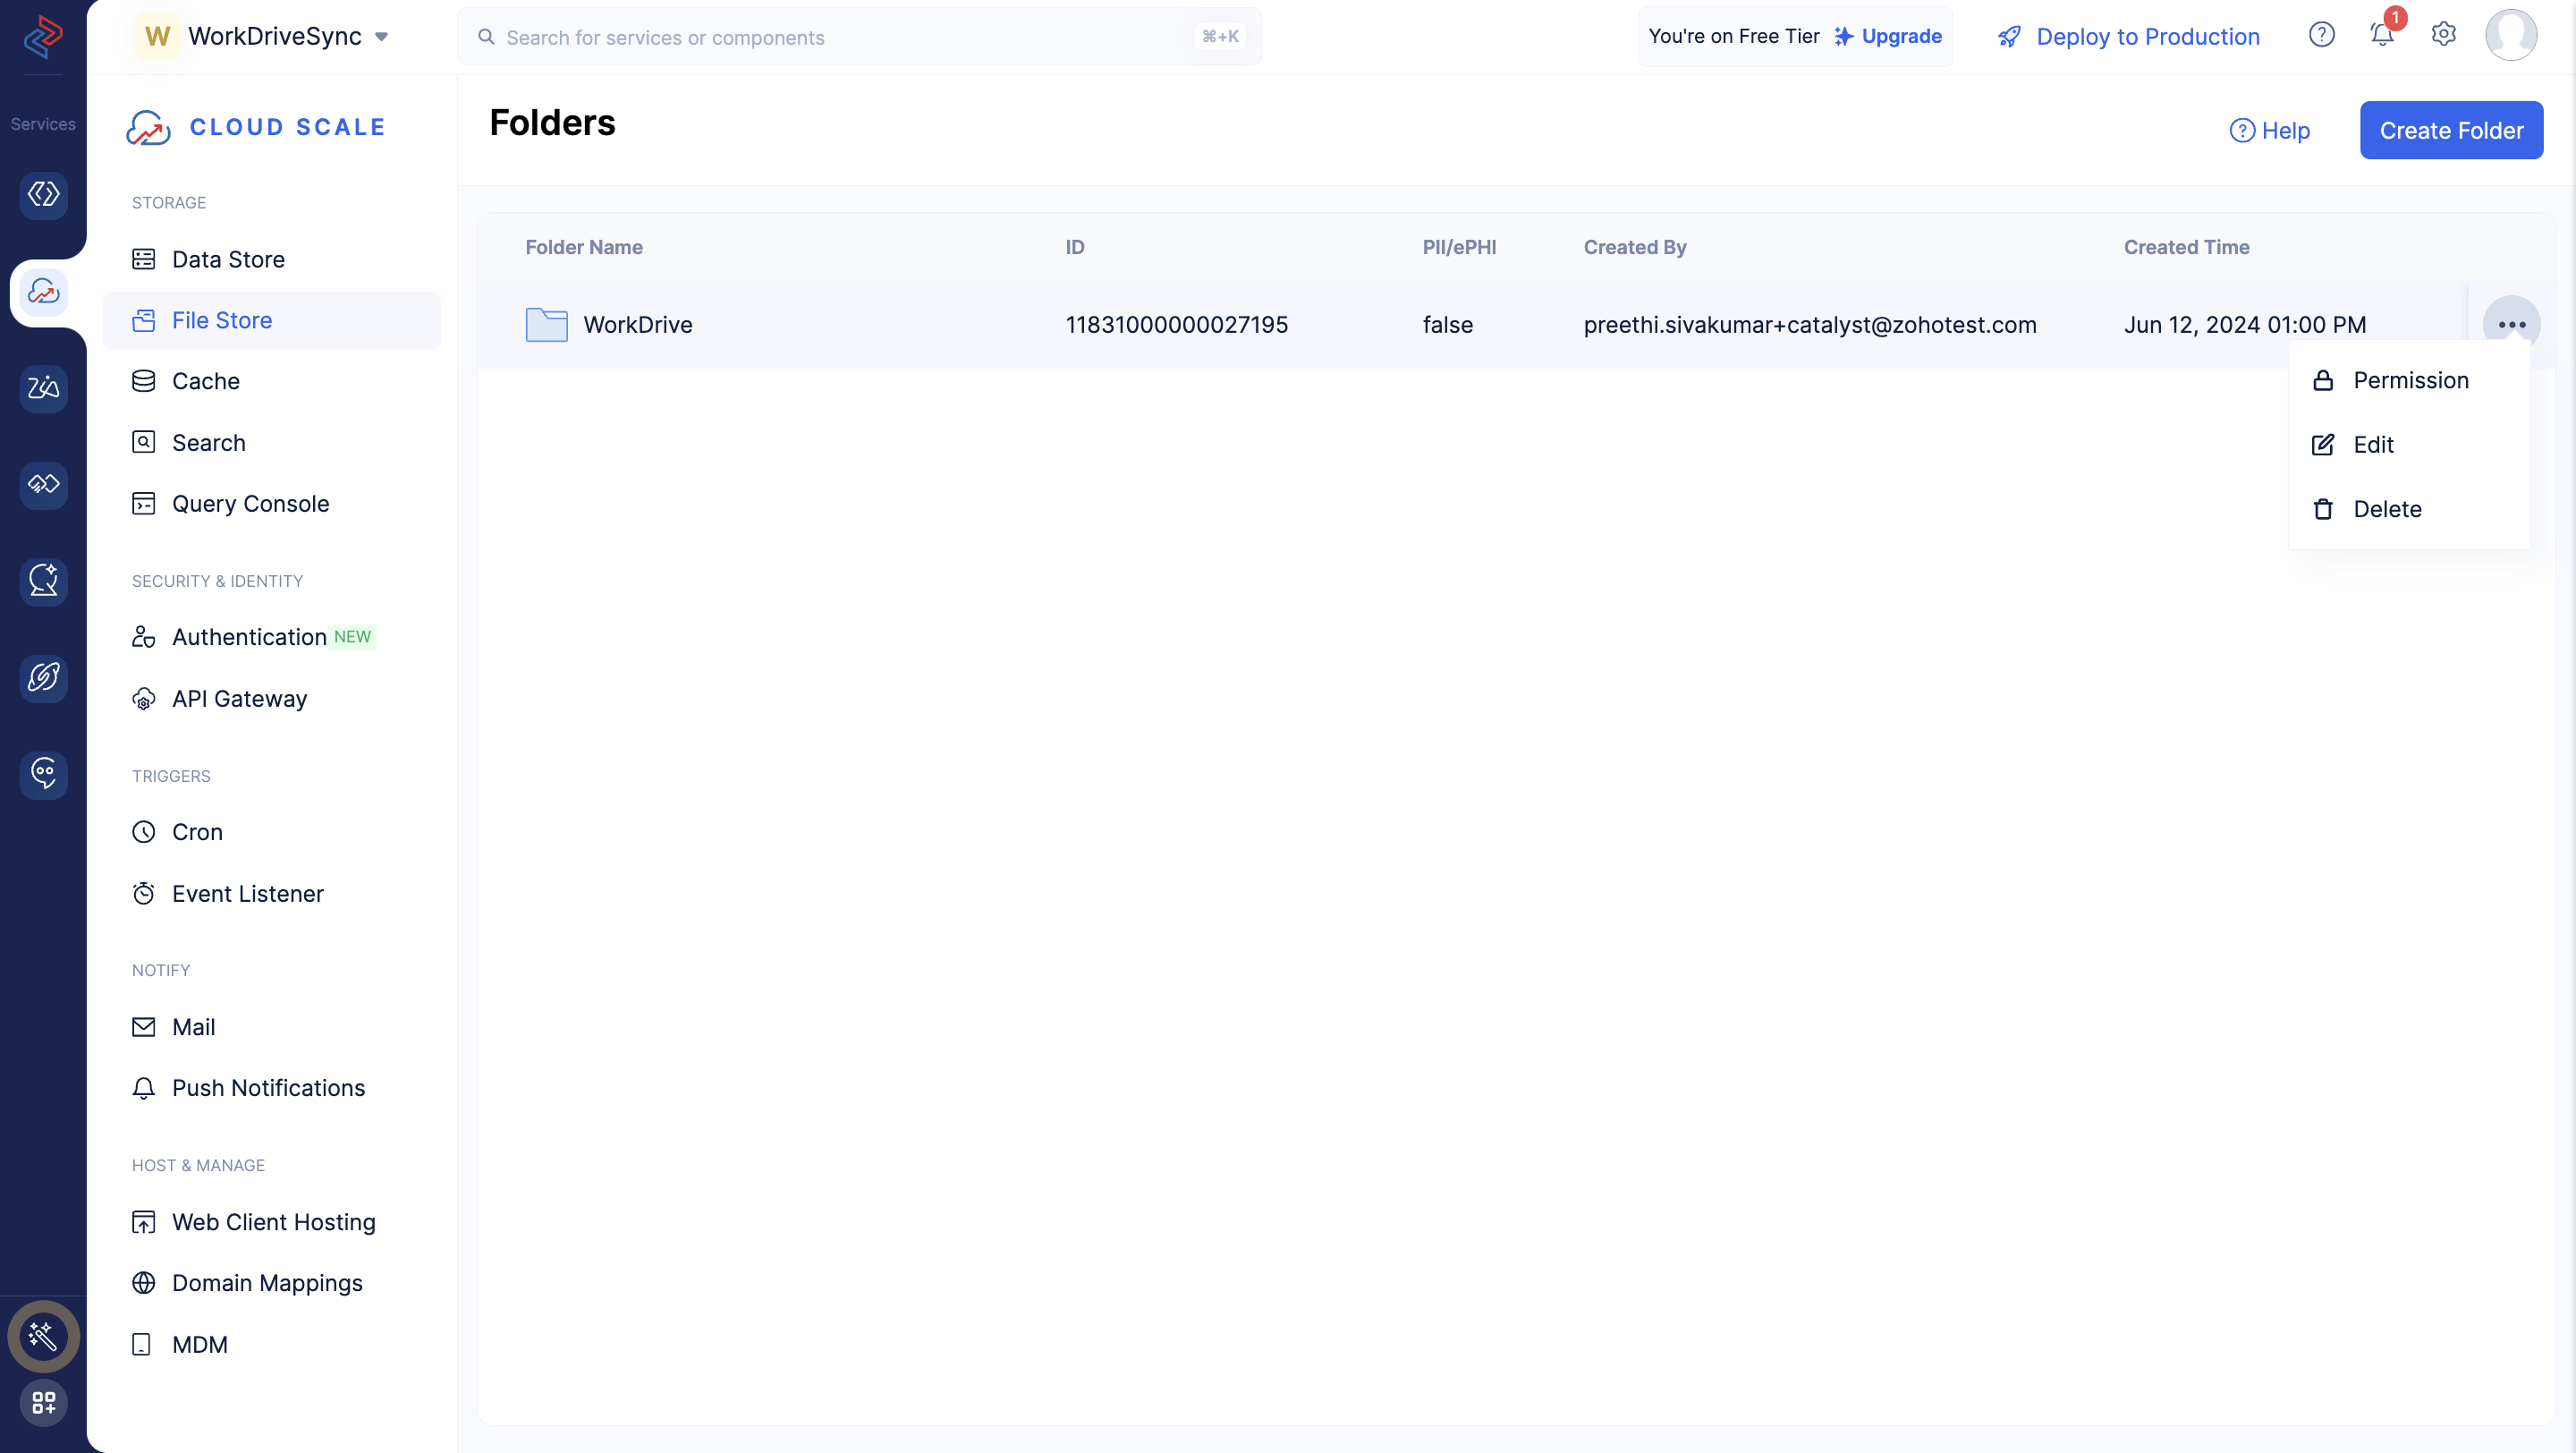Toggle the PII/ePHI false value for WorkDrive
The image size is (2576, 1453).
1447,324
